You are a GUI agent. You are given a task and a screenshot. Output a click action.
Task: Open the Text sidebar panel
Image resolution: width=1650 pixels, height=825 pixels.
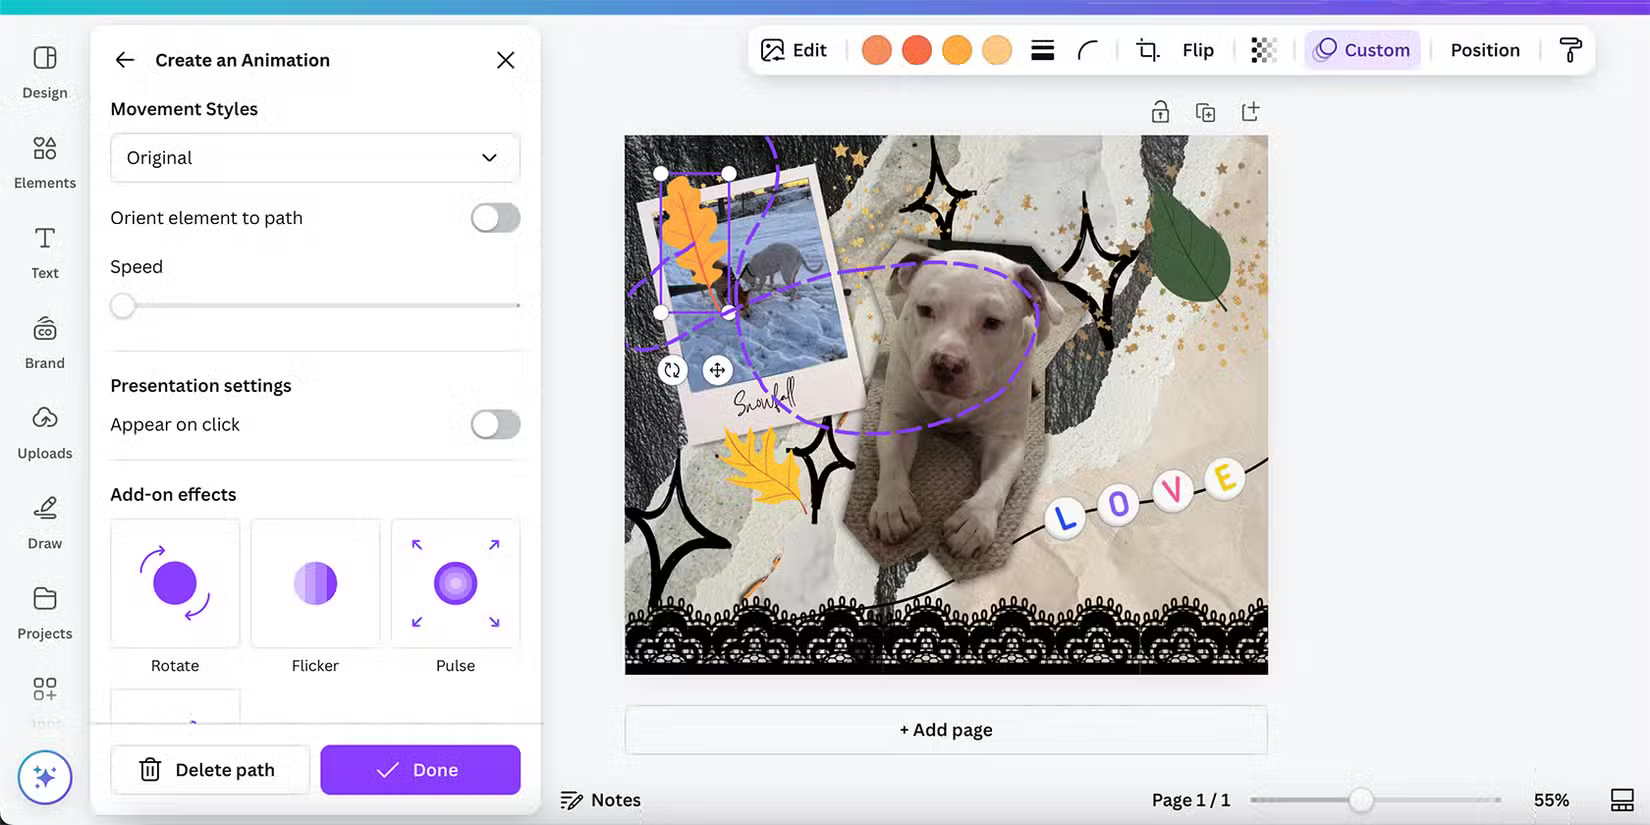point(45,252)
